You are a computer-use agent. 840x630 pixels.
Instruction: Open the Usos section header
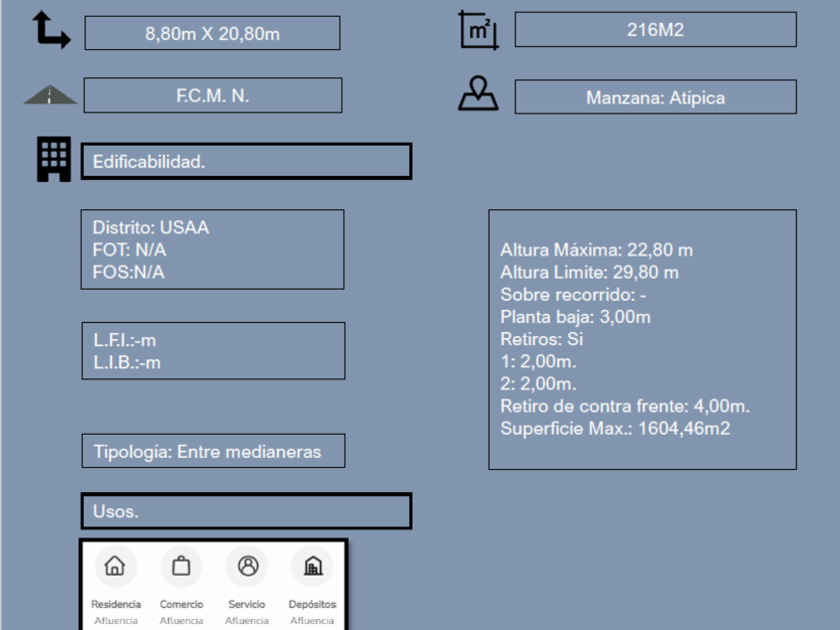coord(246,511)
